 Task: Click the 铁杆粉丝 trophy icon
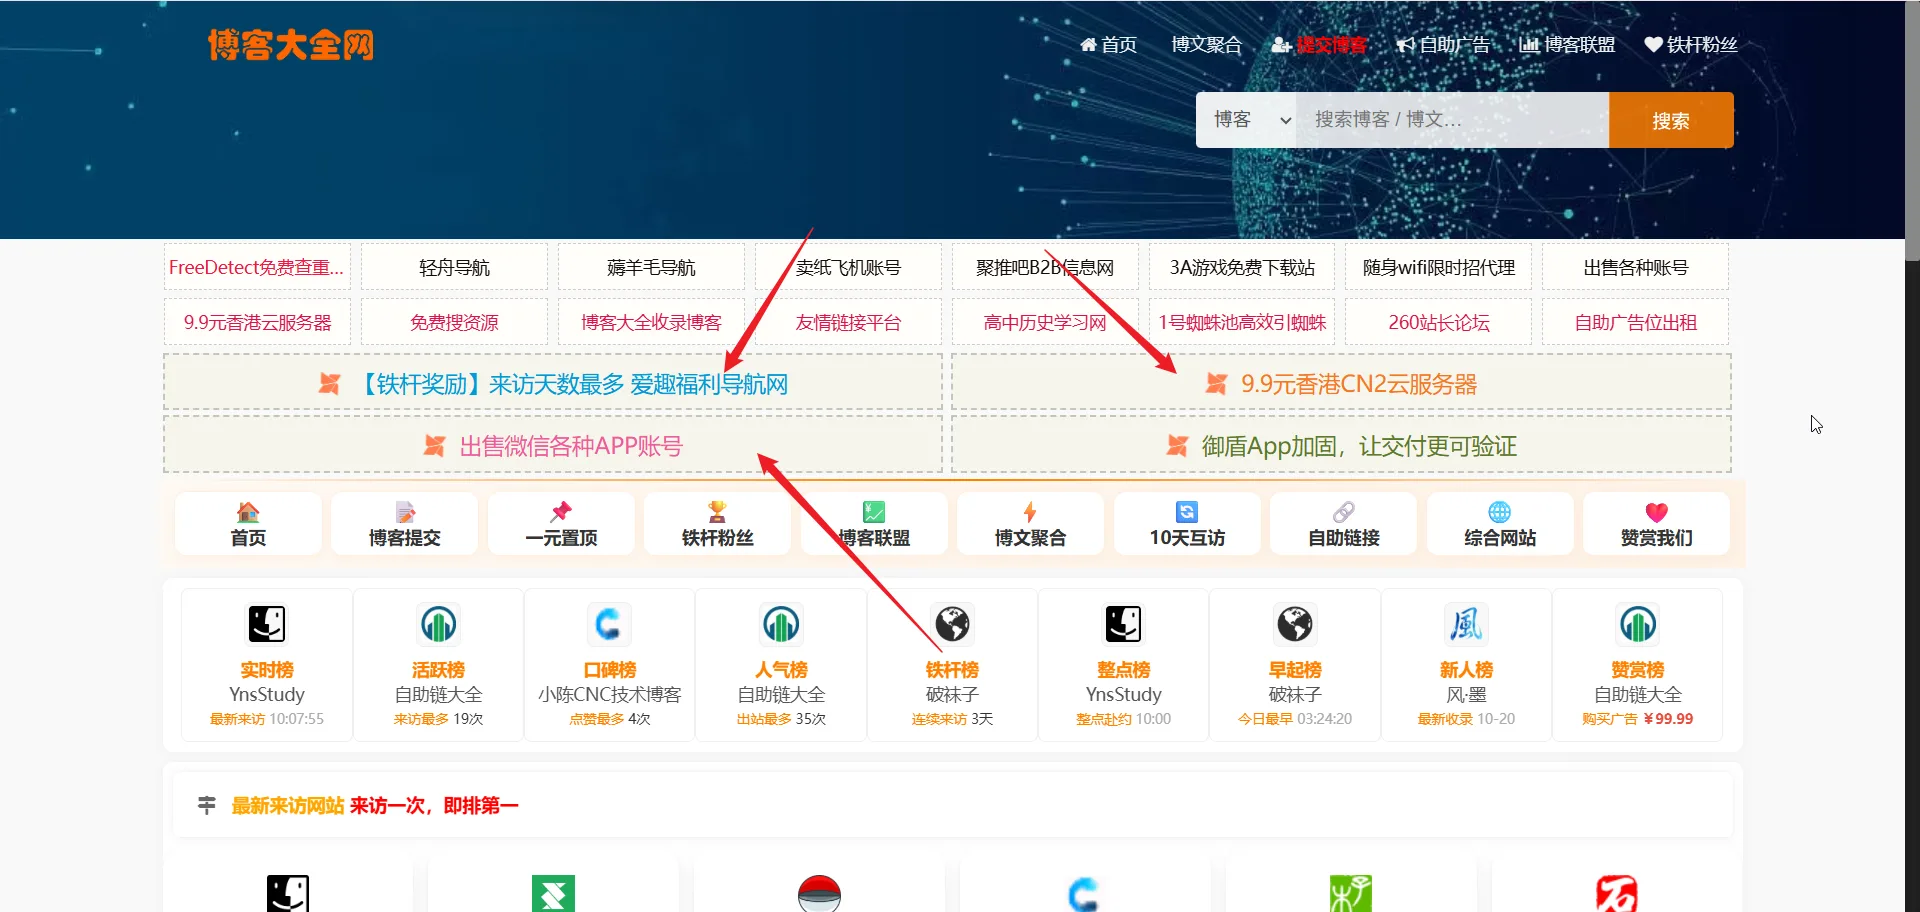[717, 512]
